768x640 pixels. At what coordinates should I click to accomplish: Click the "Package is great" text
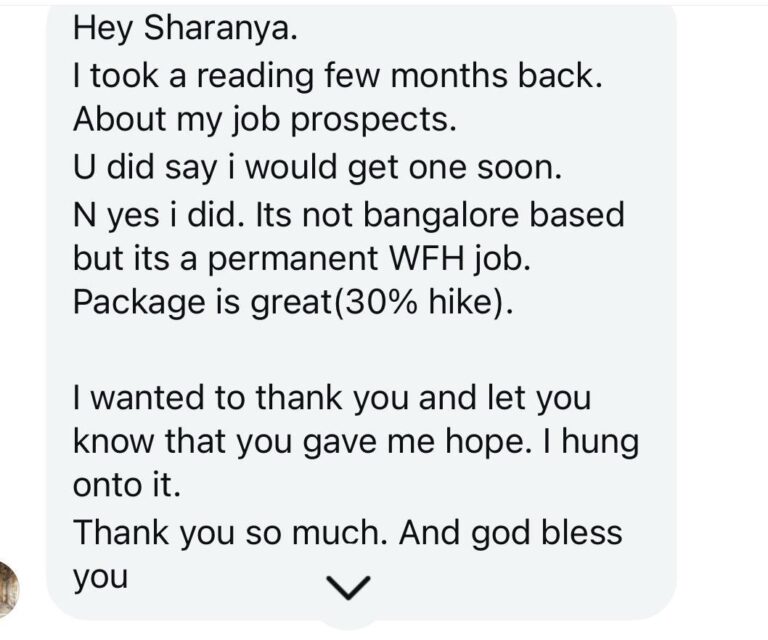coord(200,303)
